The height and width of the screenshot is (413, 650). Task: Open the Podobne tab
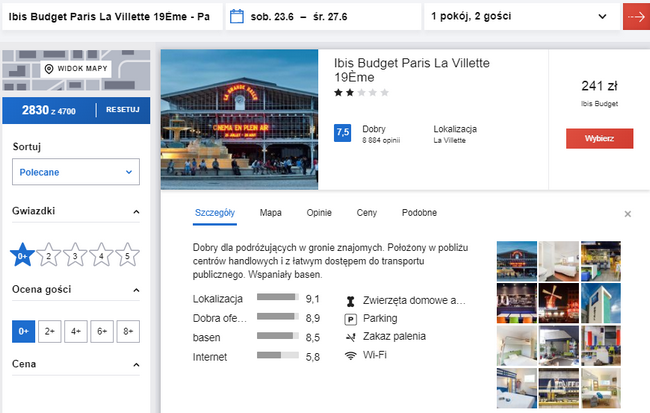coord(419,213)
